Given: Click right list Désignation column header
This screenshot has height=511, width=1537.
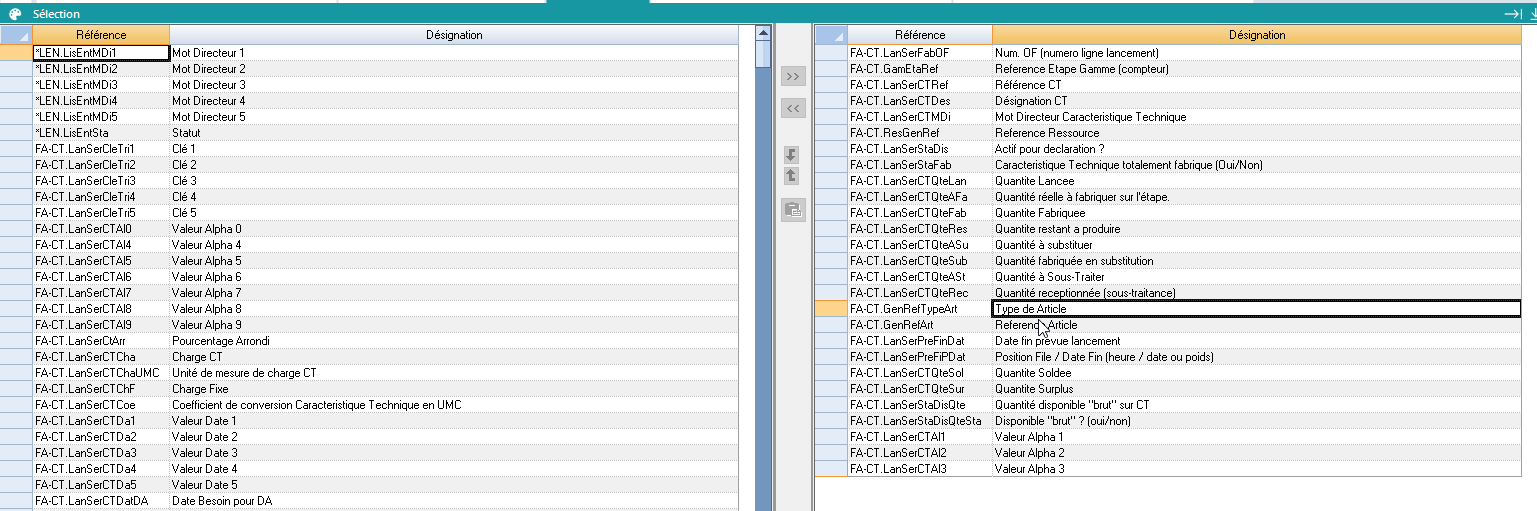Looking at the screenshot, I should [x=1256, y=35].
